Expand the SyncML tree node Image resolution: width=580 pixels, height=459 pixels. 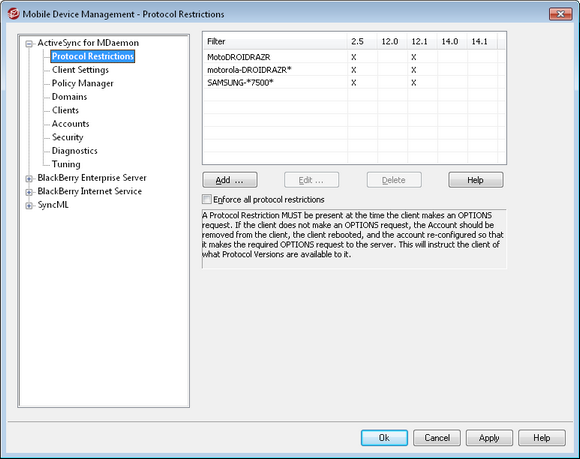click(29, 206)
